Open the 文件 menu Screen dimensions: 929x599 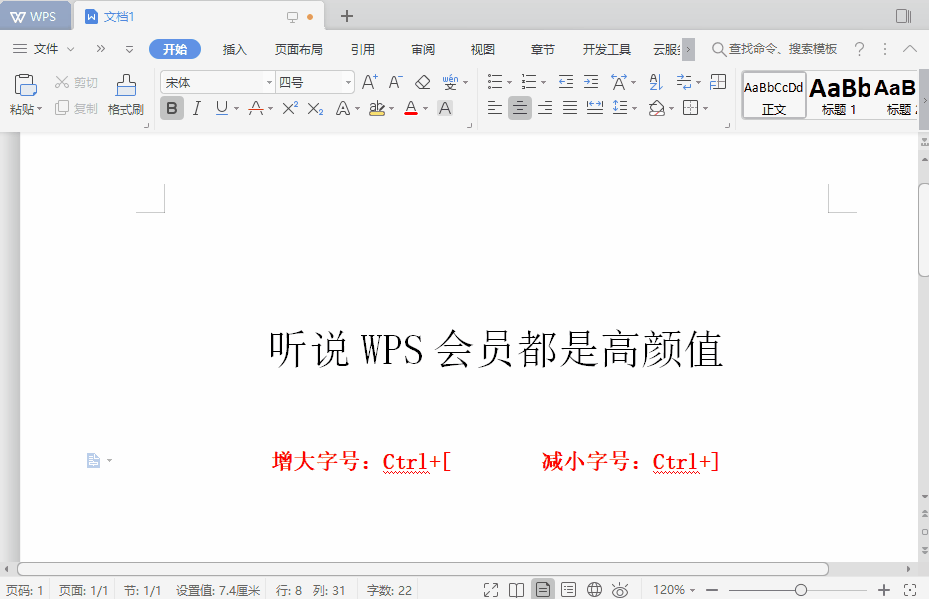coord(44,49)
